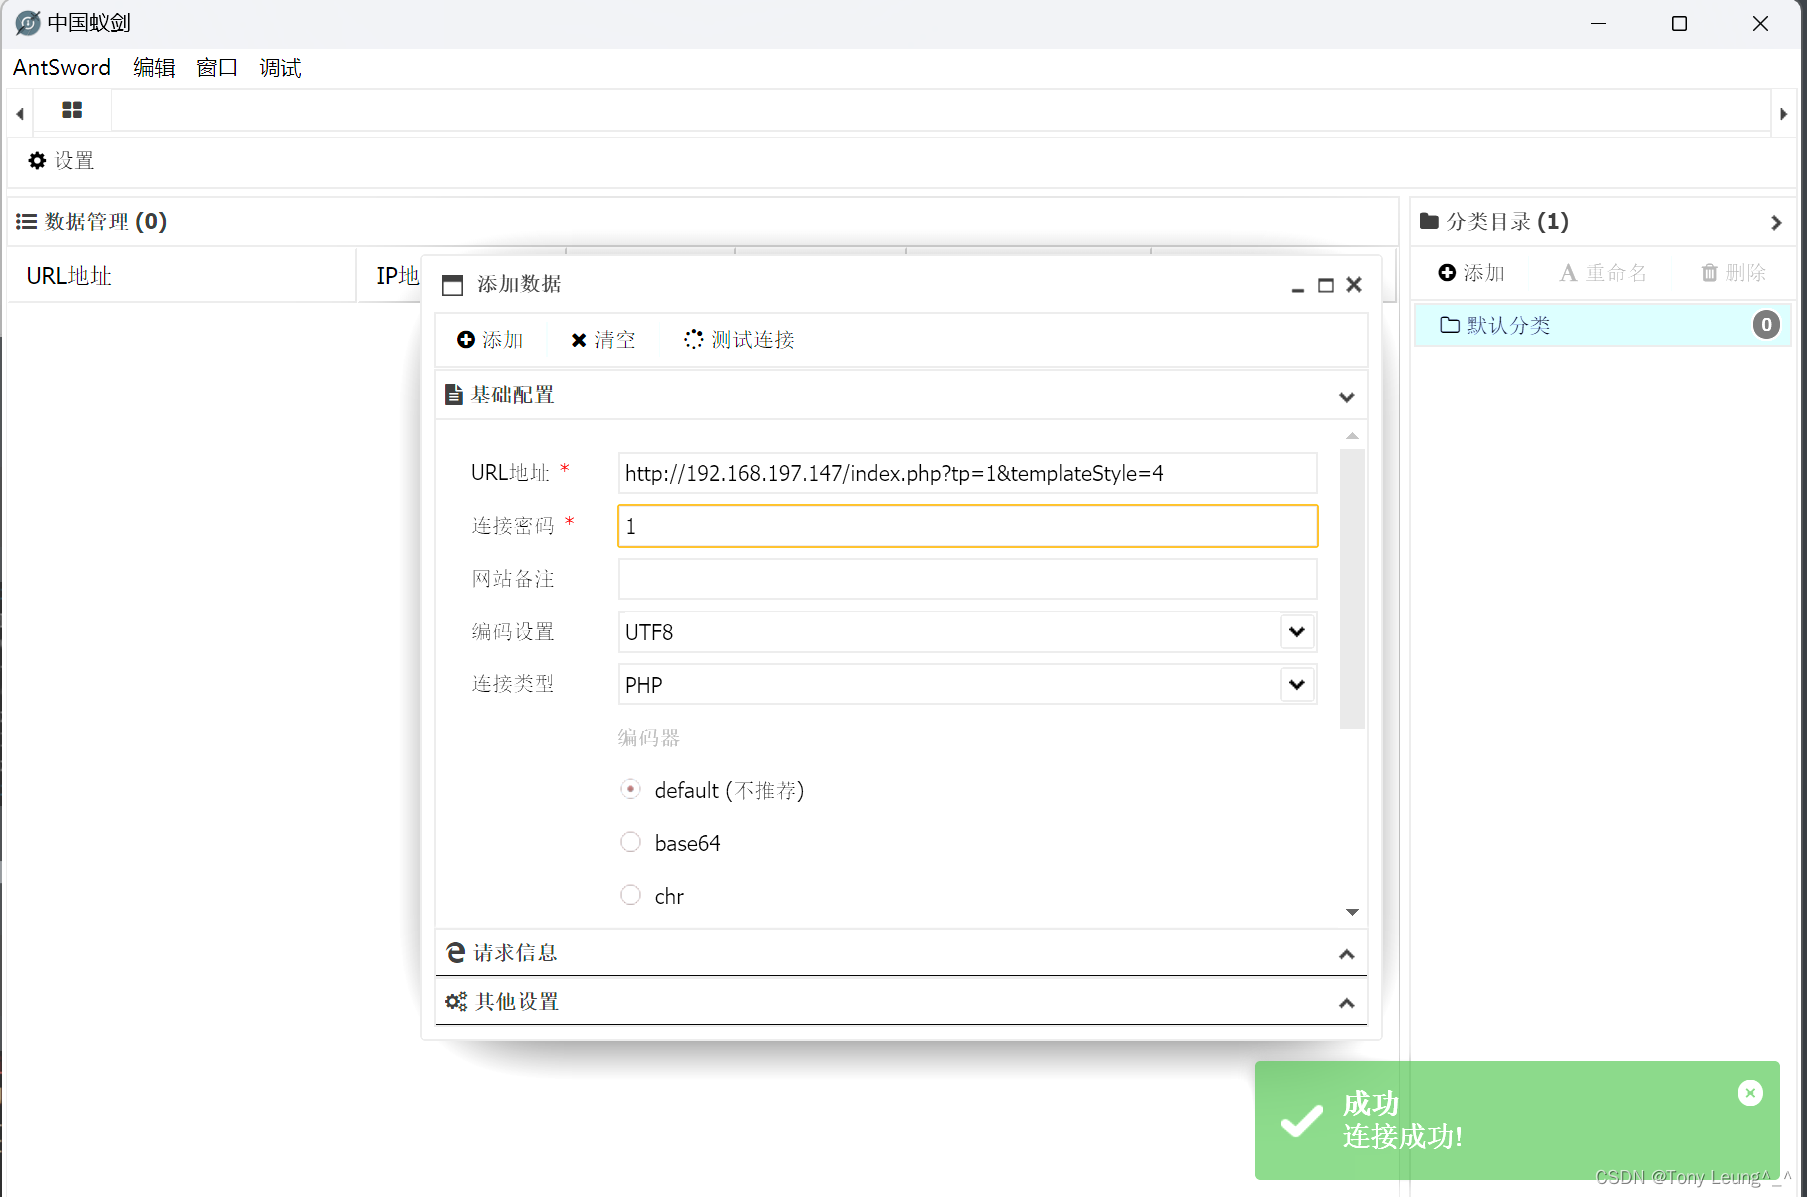Minimize the 中国蚁剑 main window

pos(1598,23)
